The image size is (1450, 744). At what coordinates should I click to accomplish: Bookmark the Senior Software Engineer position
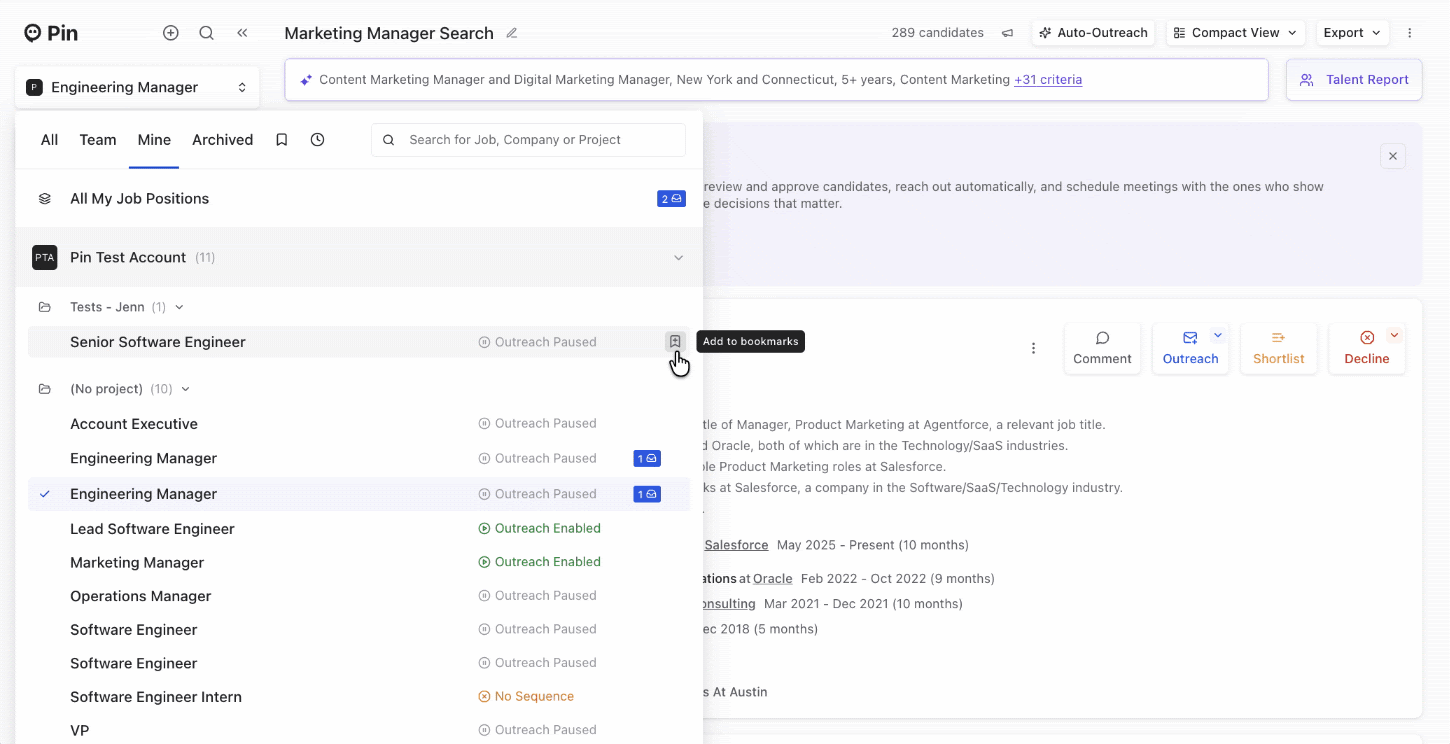[676, 342]
